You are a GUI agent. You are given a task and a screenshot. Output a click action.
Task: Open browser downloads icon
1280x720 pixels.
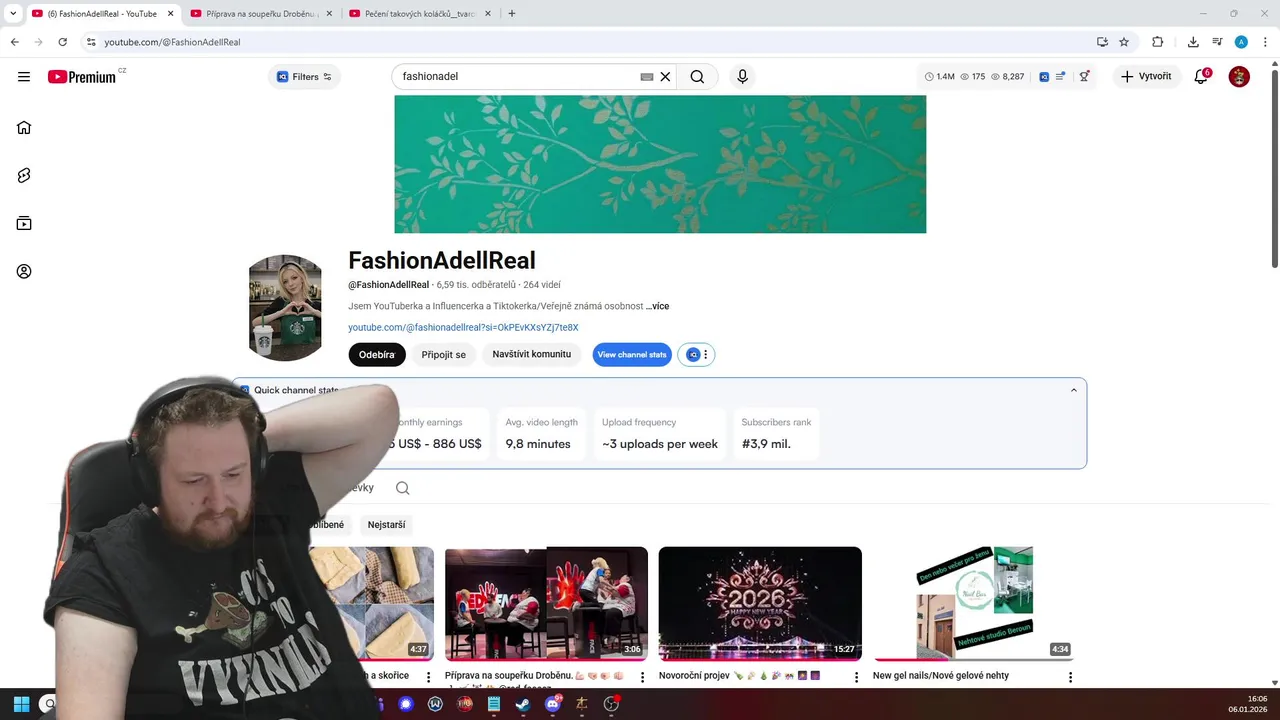[1193, 42]
